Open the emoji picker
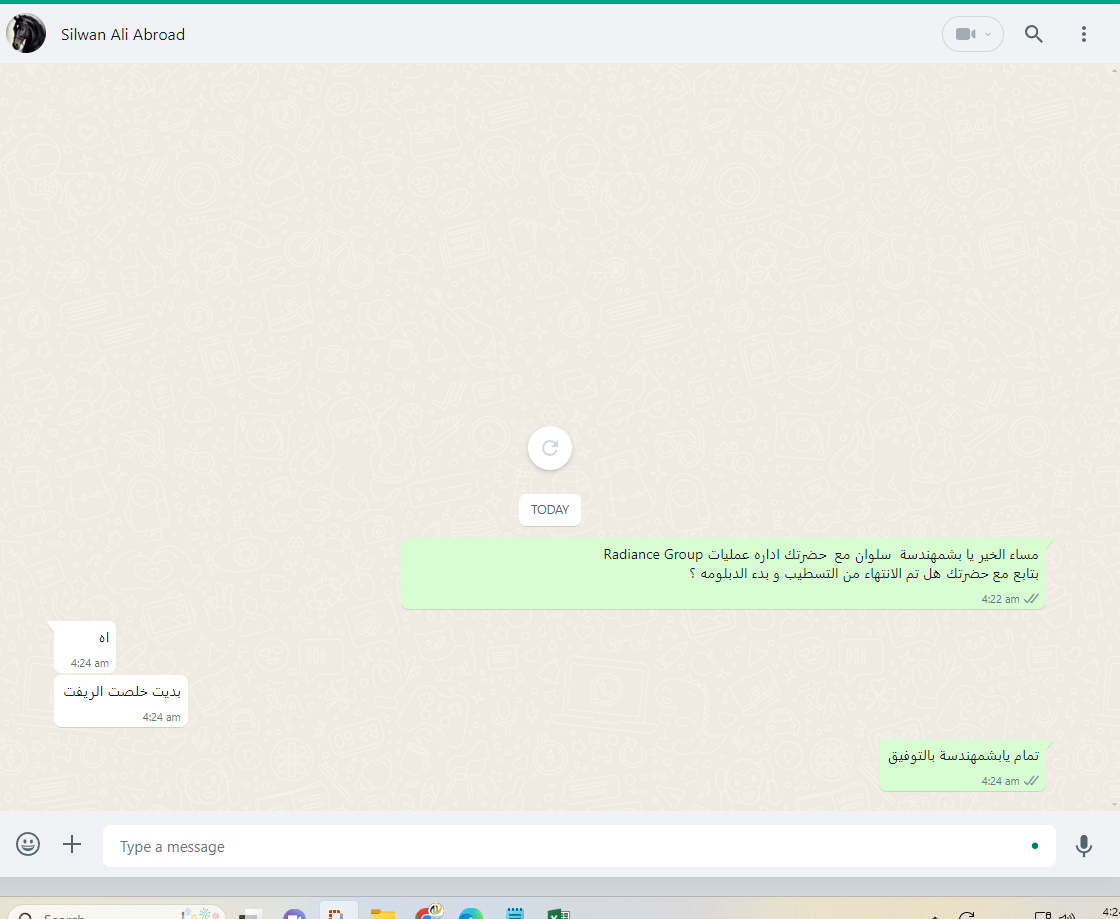The width and height of the screenshot is (1120, 919). [x=28, y=845]
